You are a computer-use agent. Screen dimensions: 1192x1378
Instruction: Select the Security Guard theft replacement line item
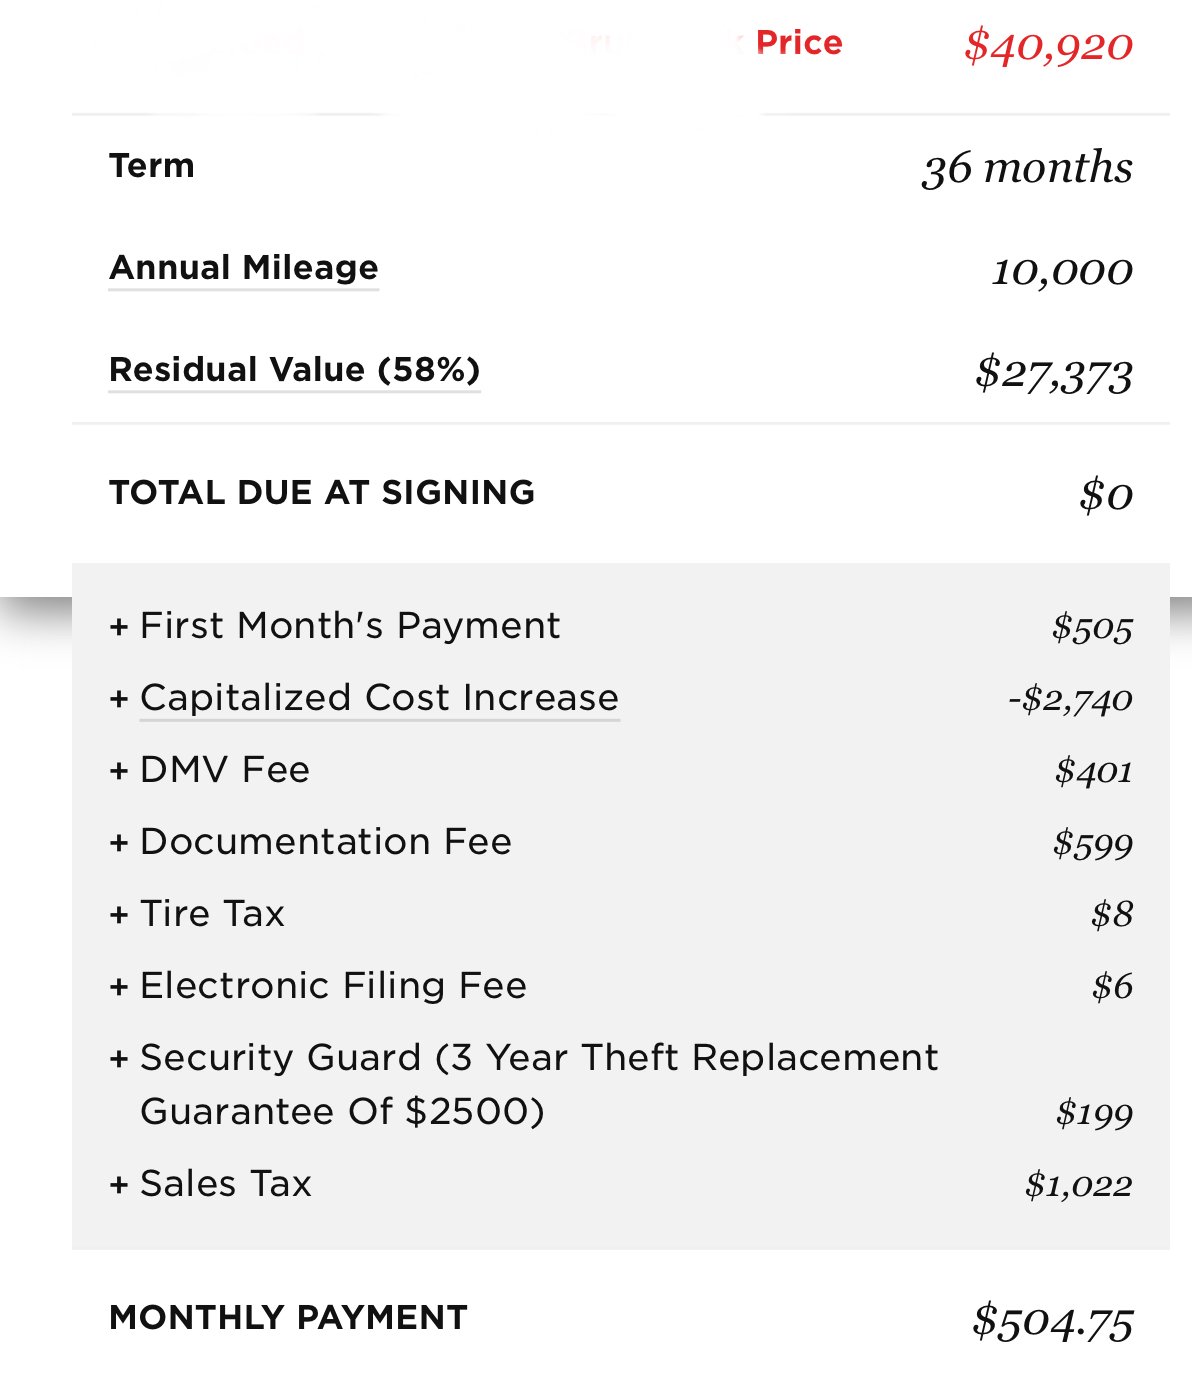click(621, 1085)
